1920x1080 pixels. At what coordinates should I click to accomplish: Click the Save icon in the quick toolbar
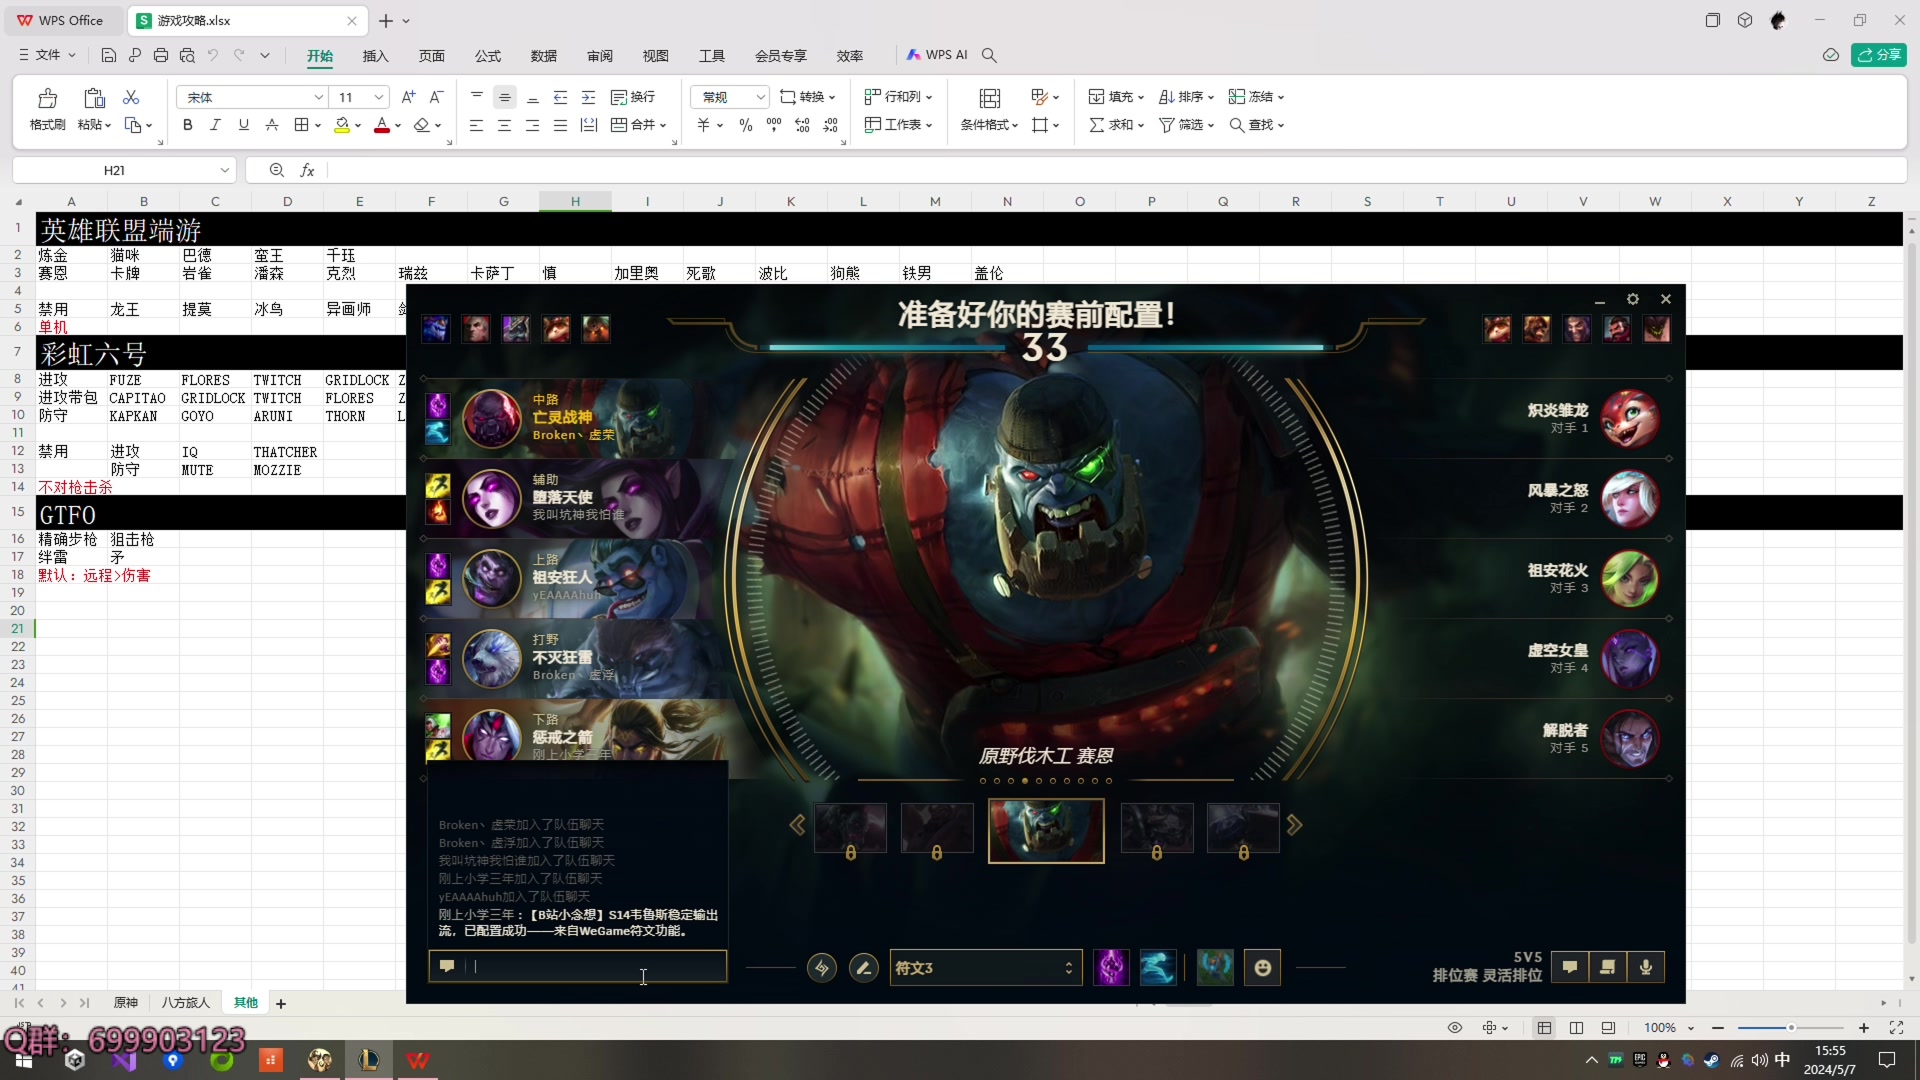point(109,55)
